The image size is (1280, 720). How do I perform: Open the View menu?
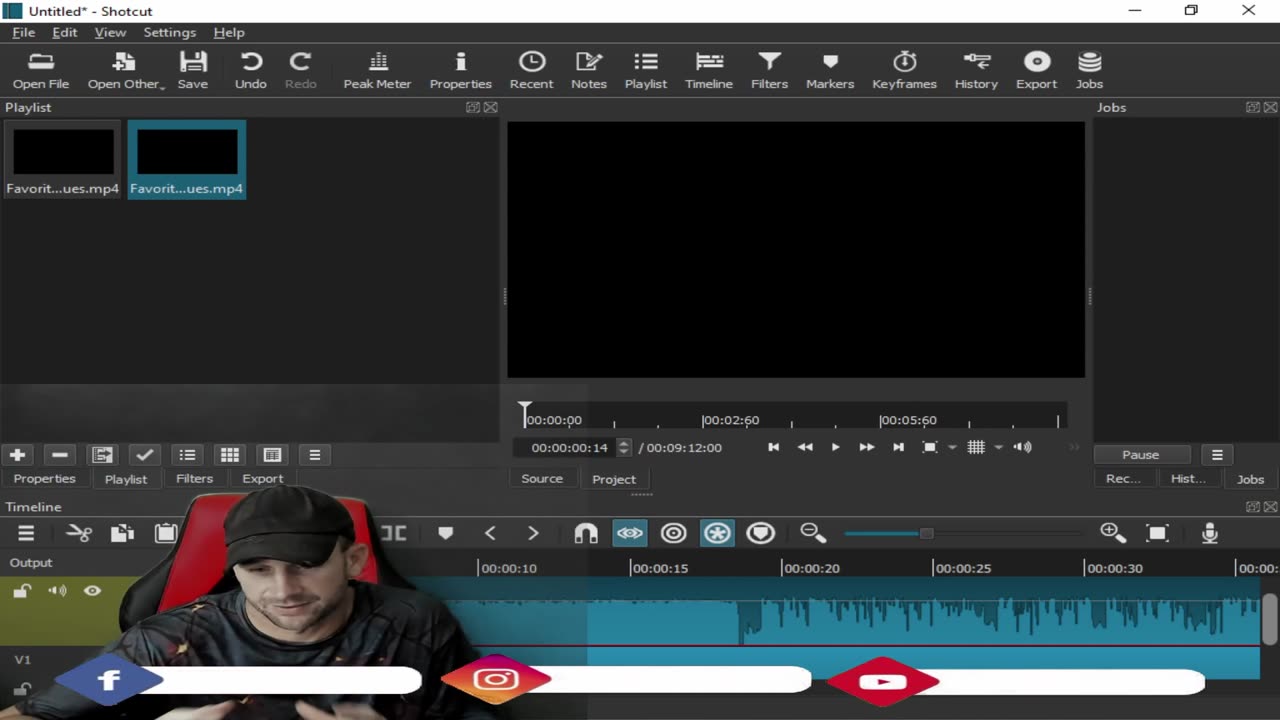[x=110, y=32]
